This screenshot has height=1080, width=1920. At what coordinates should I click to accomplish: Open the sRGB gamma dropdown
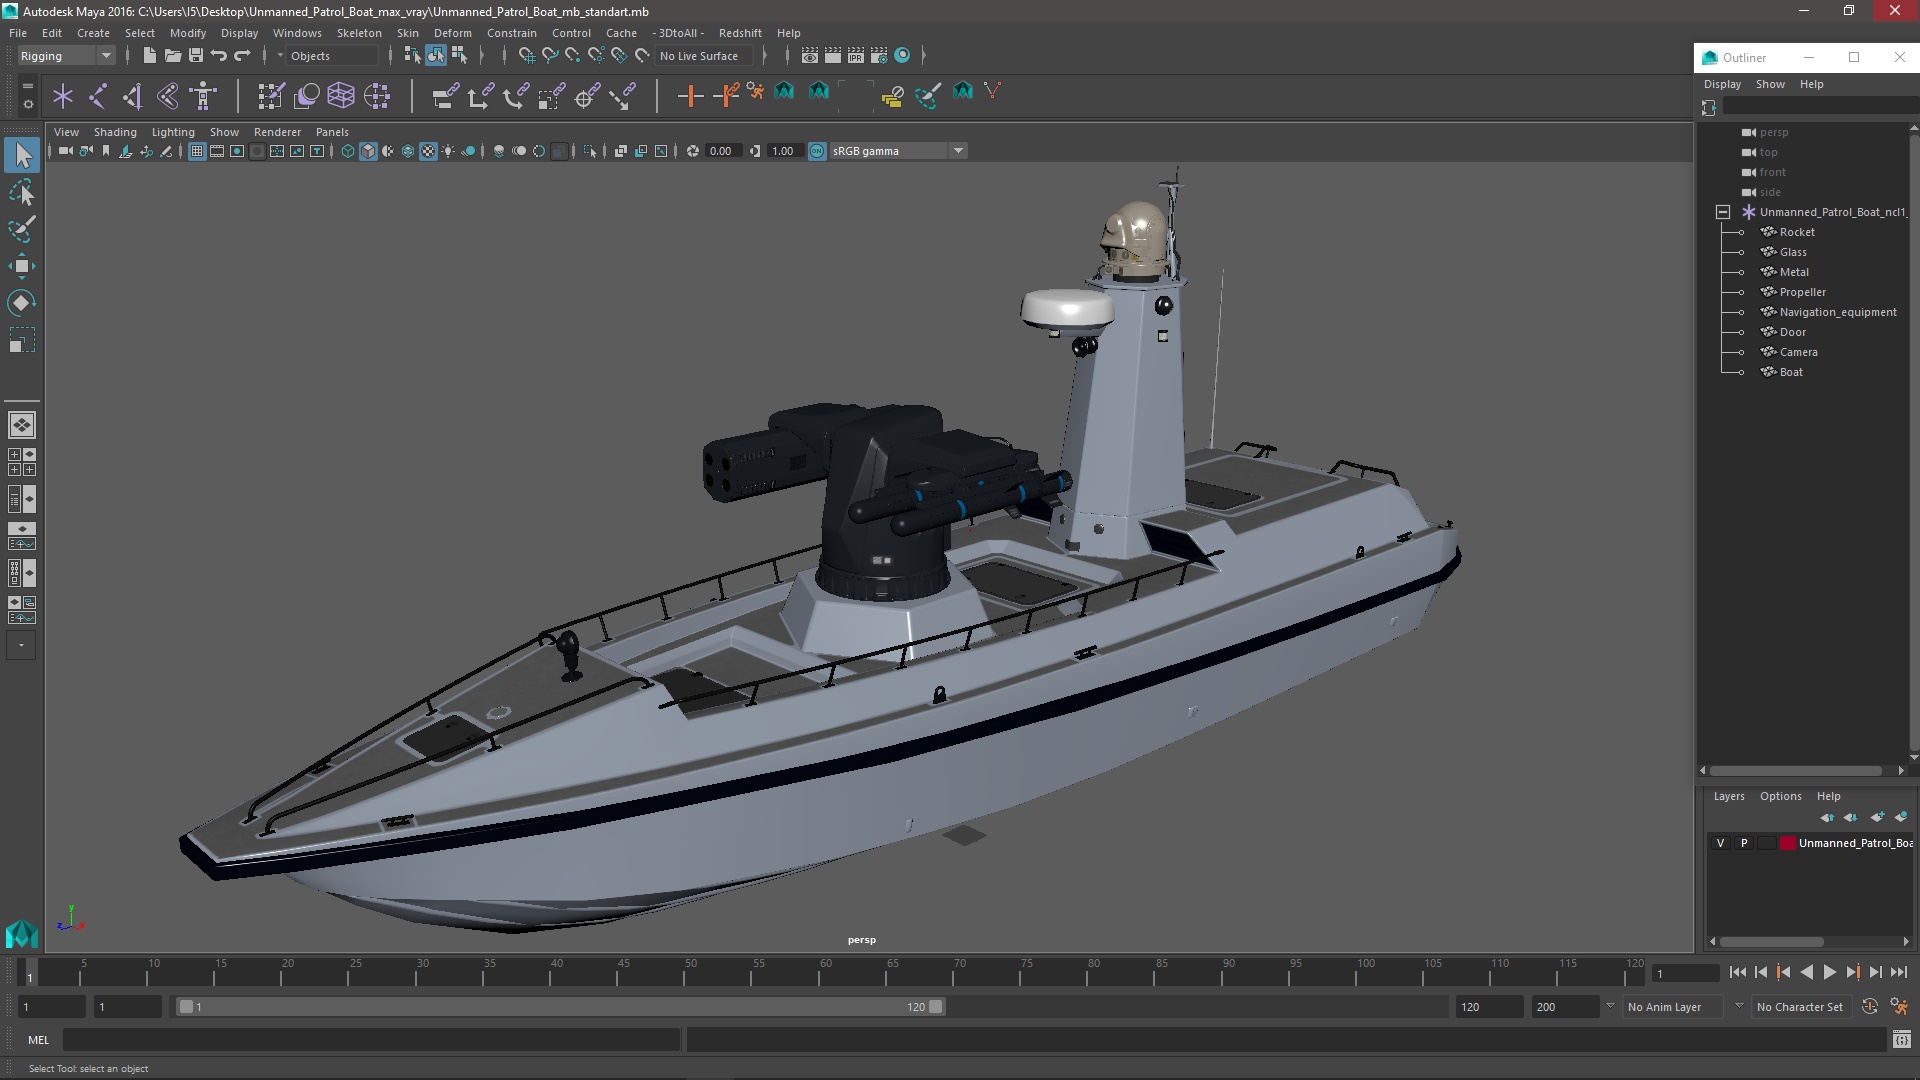click(958, 151)
